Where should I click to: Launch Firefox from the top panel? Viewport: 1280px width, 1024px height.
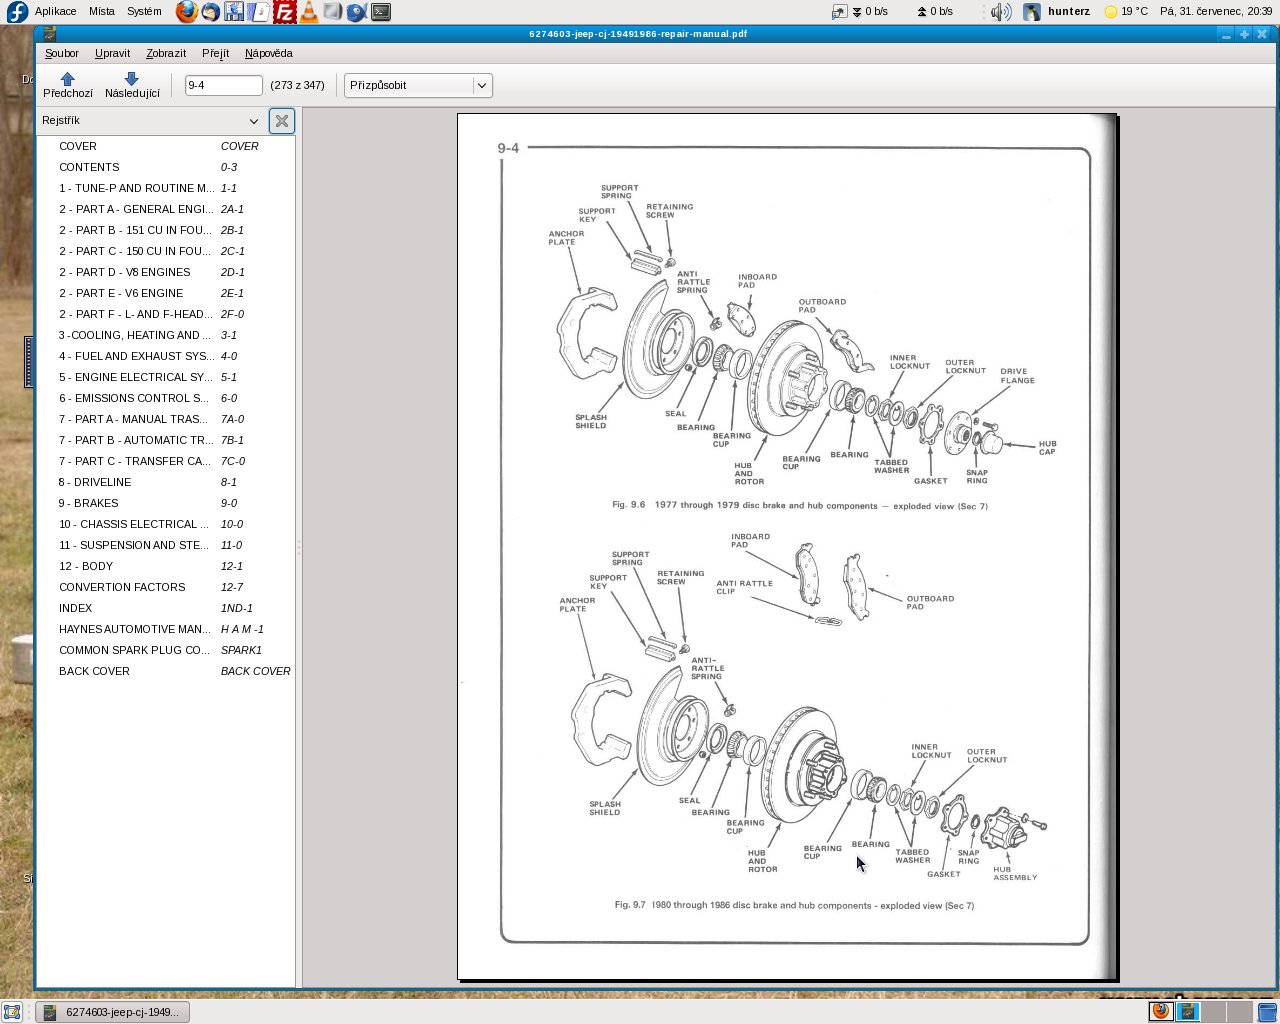(x=186, y=12)
